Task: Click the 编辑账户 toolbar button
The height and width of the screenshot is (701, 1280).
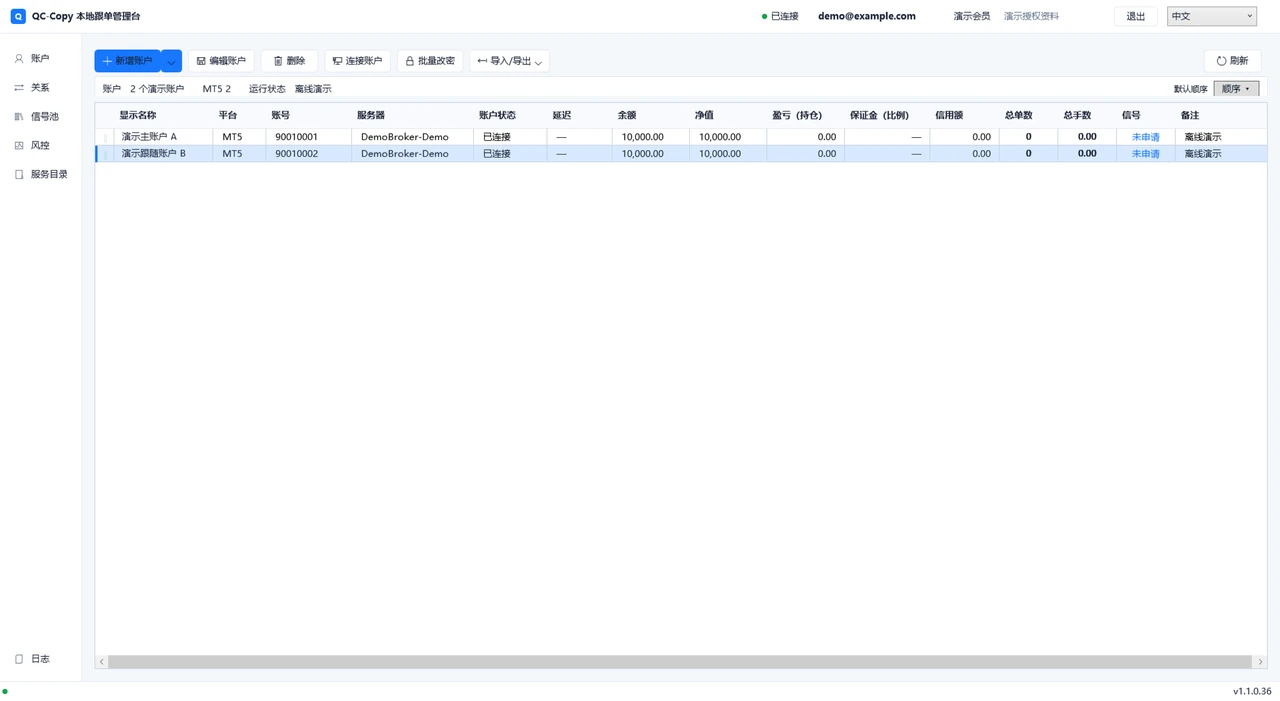Action: click(221, 61)
